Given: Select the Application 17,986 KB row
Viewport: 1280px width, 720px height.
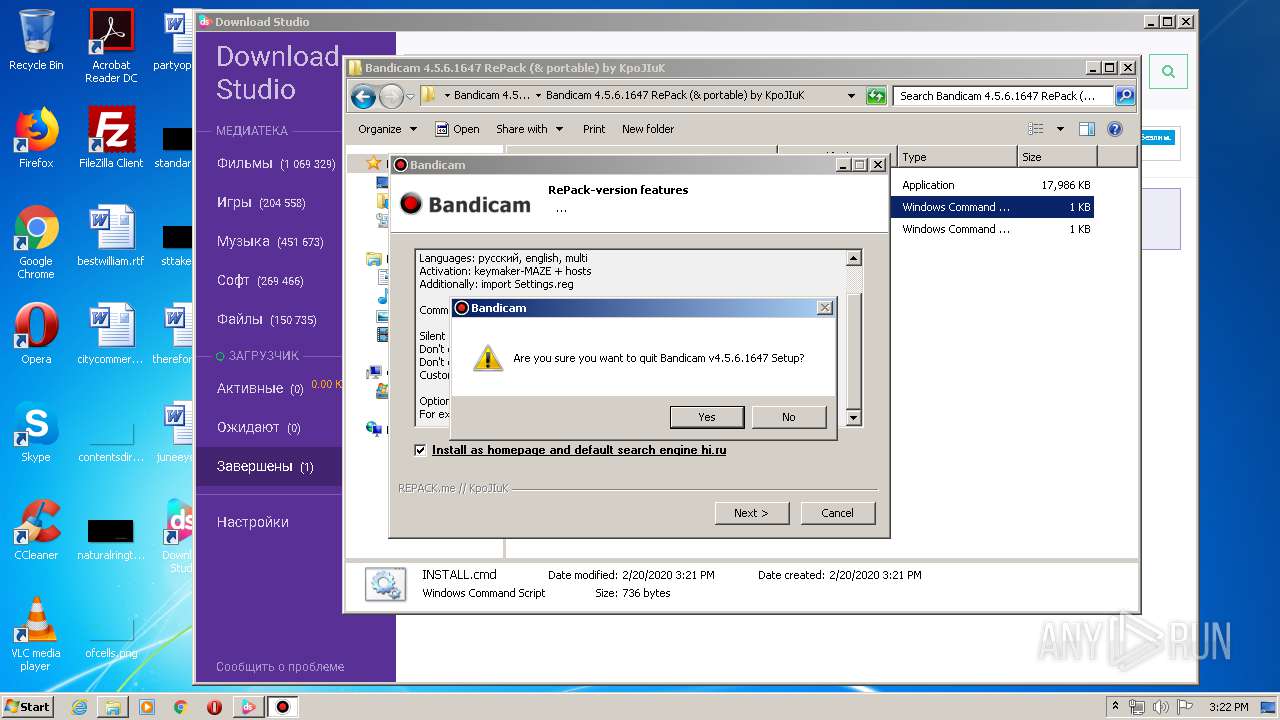Looking at the screenshot, I should pyautogui.click(x=994, y=185).
